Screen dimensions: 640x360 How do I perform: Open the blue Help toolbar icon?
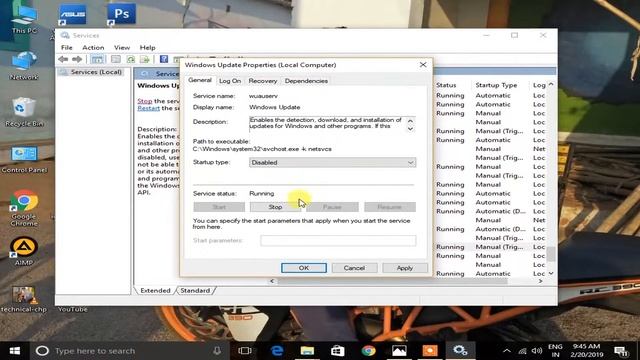pos(164,60)
